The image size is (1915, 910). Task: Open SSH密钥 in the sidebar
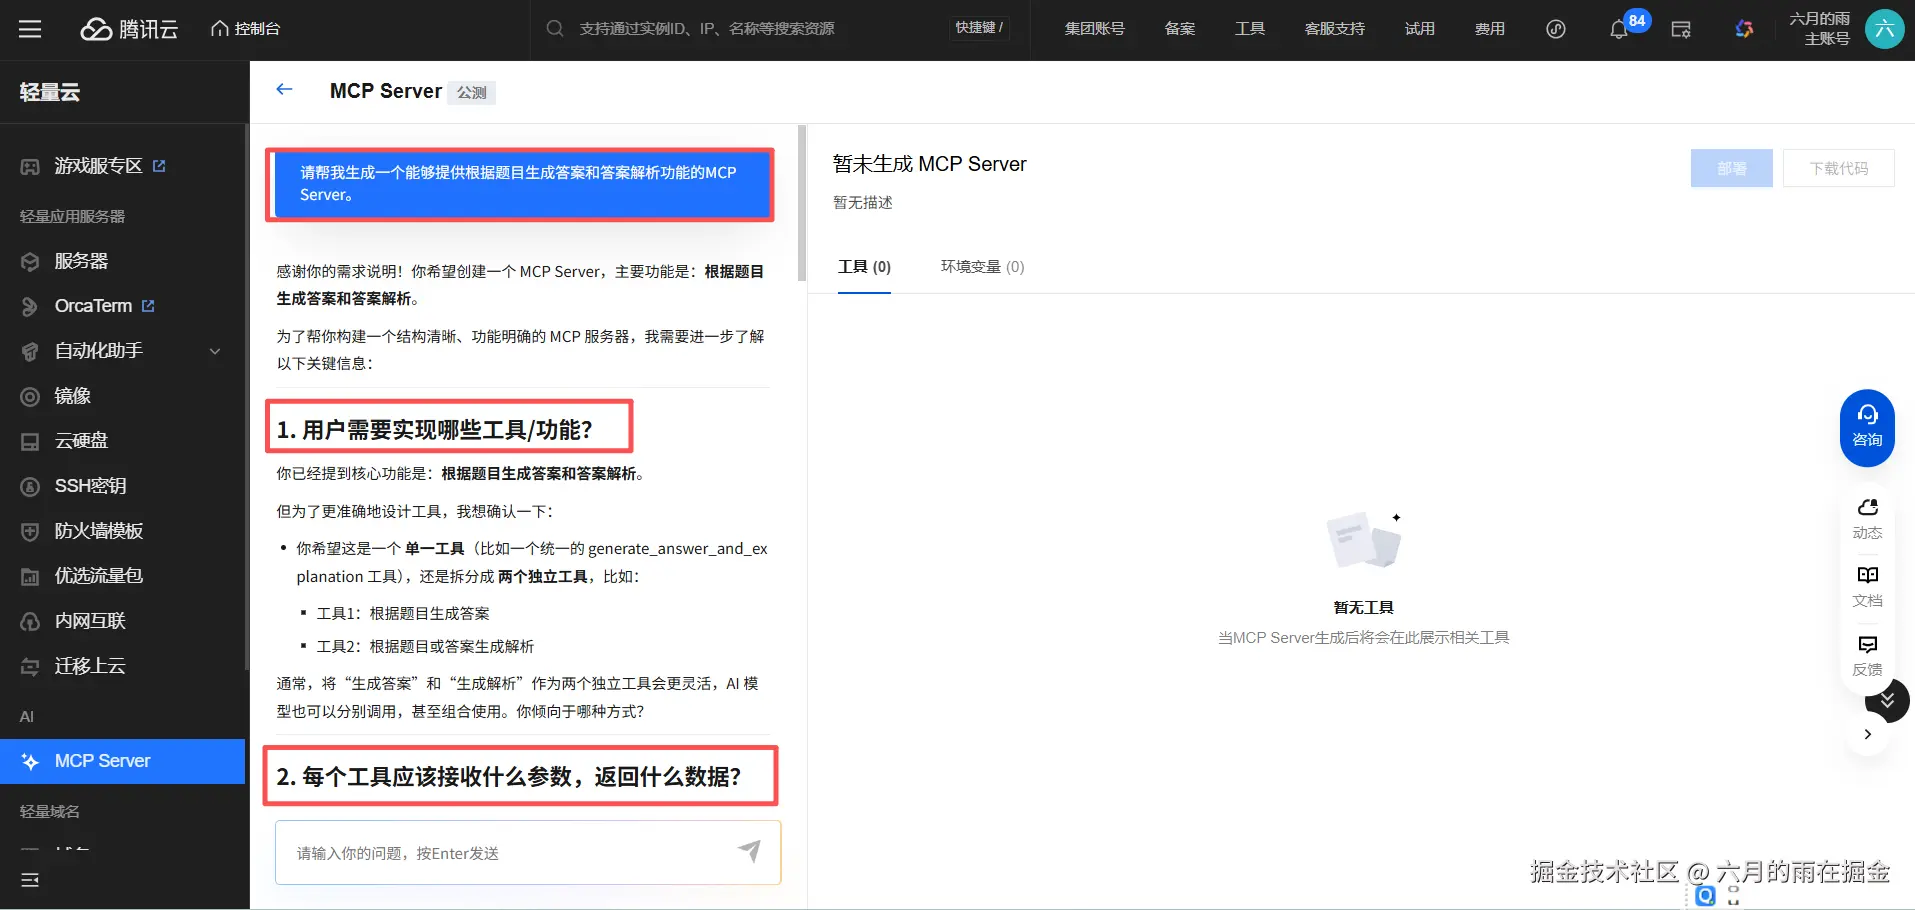pyautogui.click(x=90, y=486)
